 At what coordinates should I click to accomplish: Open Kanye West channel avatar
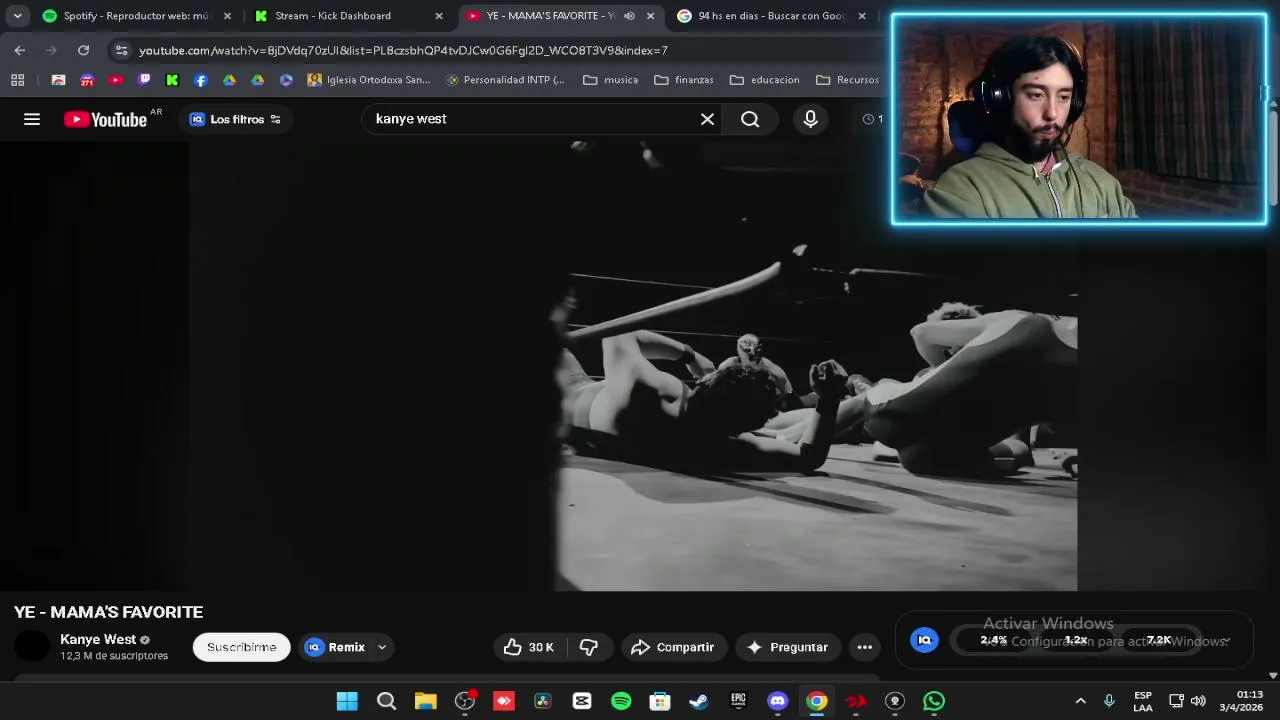click(x=32, y=647)
